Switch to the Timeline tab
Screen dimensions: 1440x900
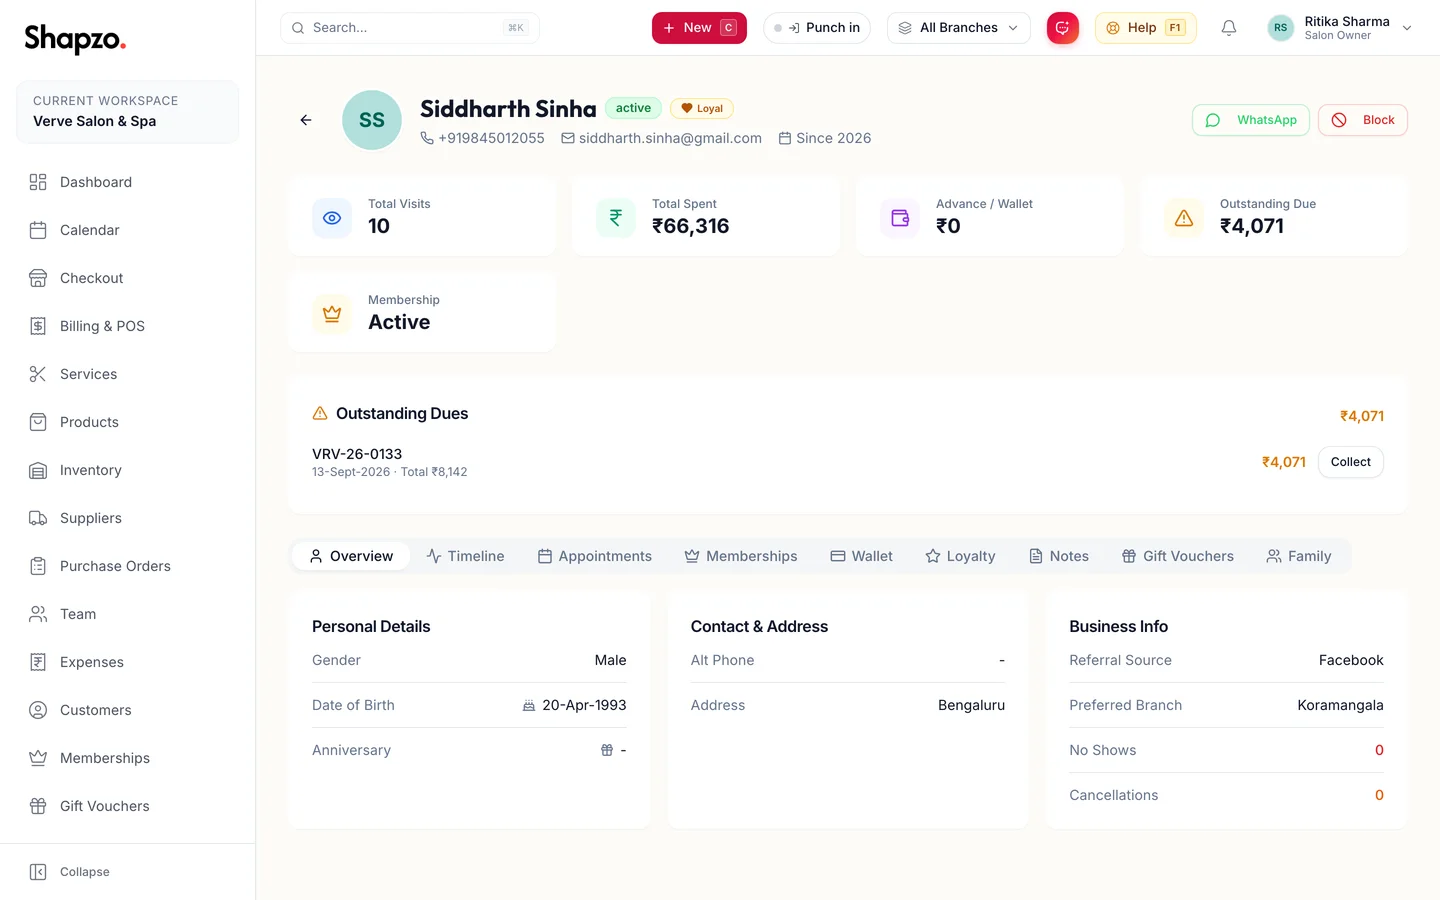465,556
